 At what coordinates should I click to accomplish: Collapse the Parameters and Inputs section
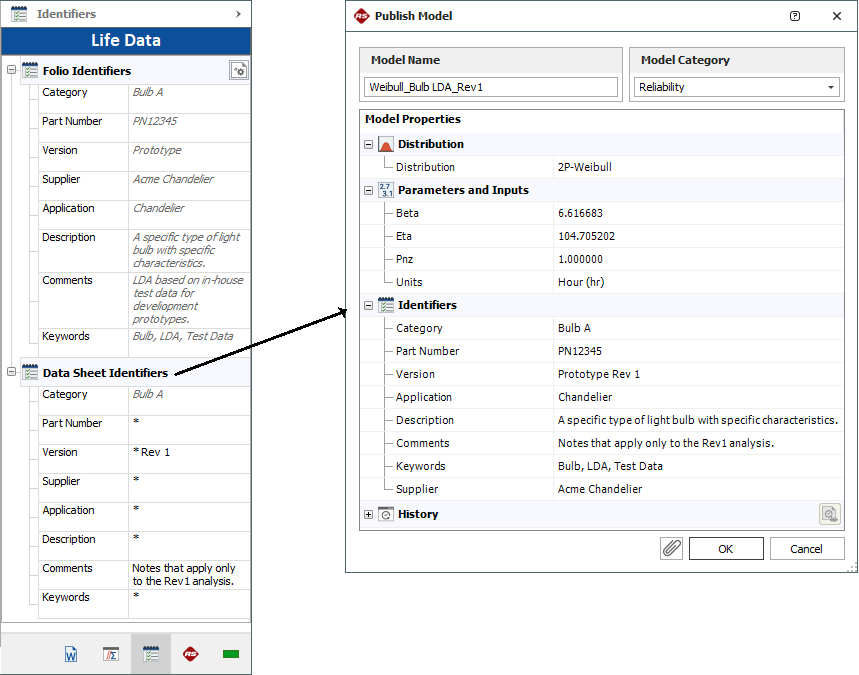369,190
